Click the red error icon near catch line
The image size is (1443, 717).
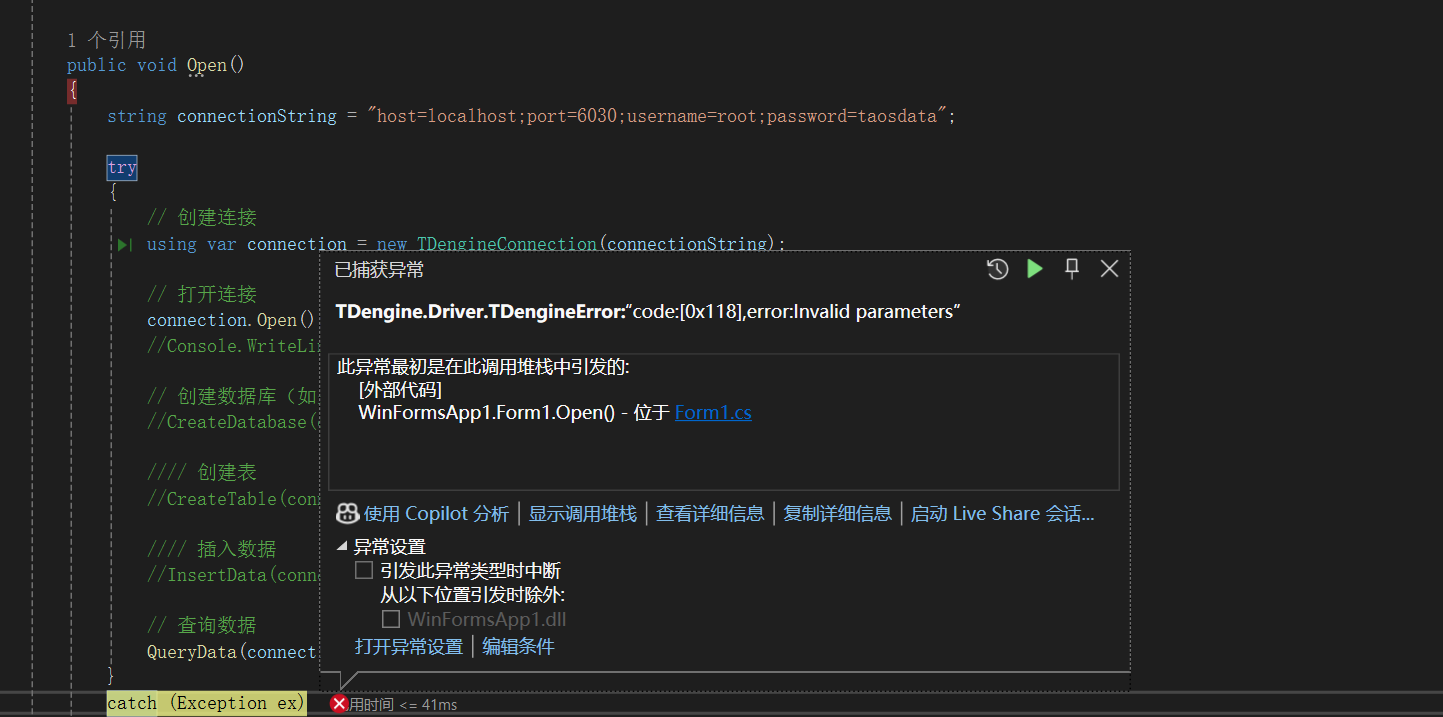point(339,704)
